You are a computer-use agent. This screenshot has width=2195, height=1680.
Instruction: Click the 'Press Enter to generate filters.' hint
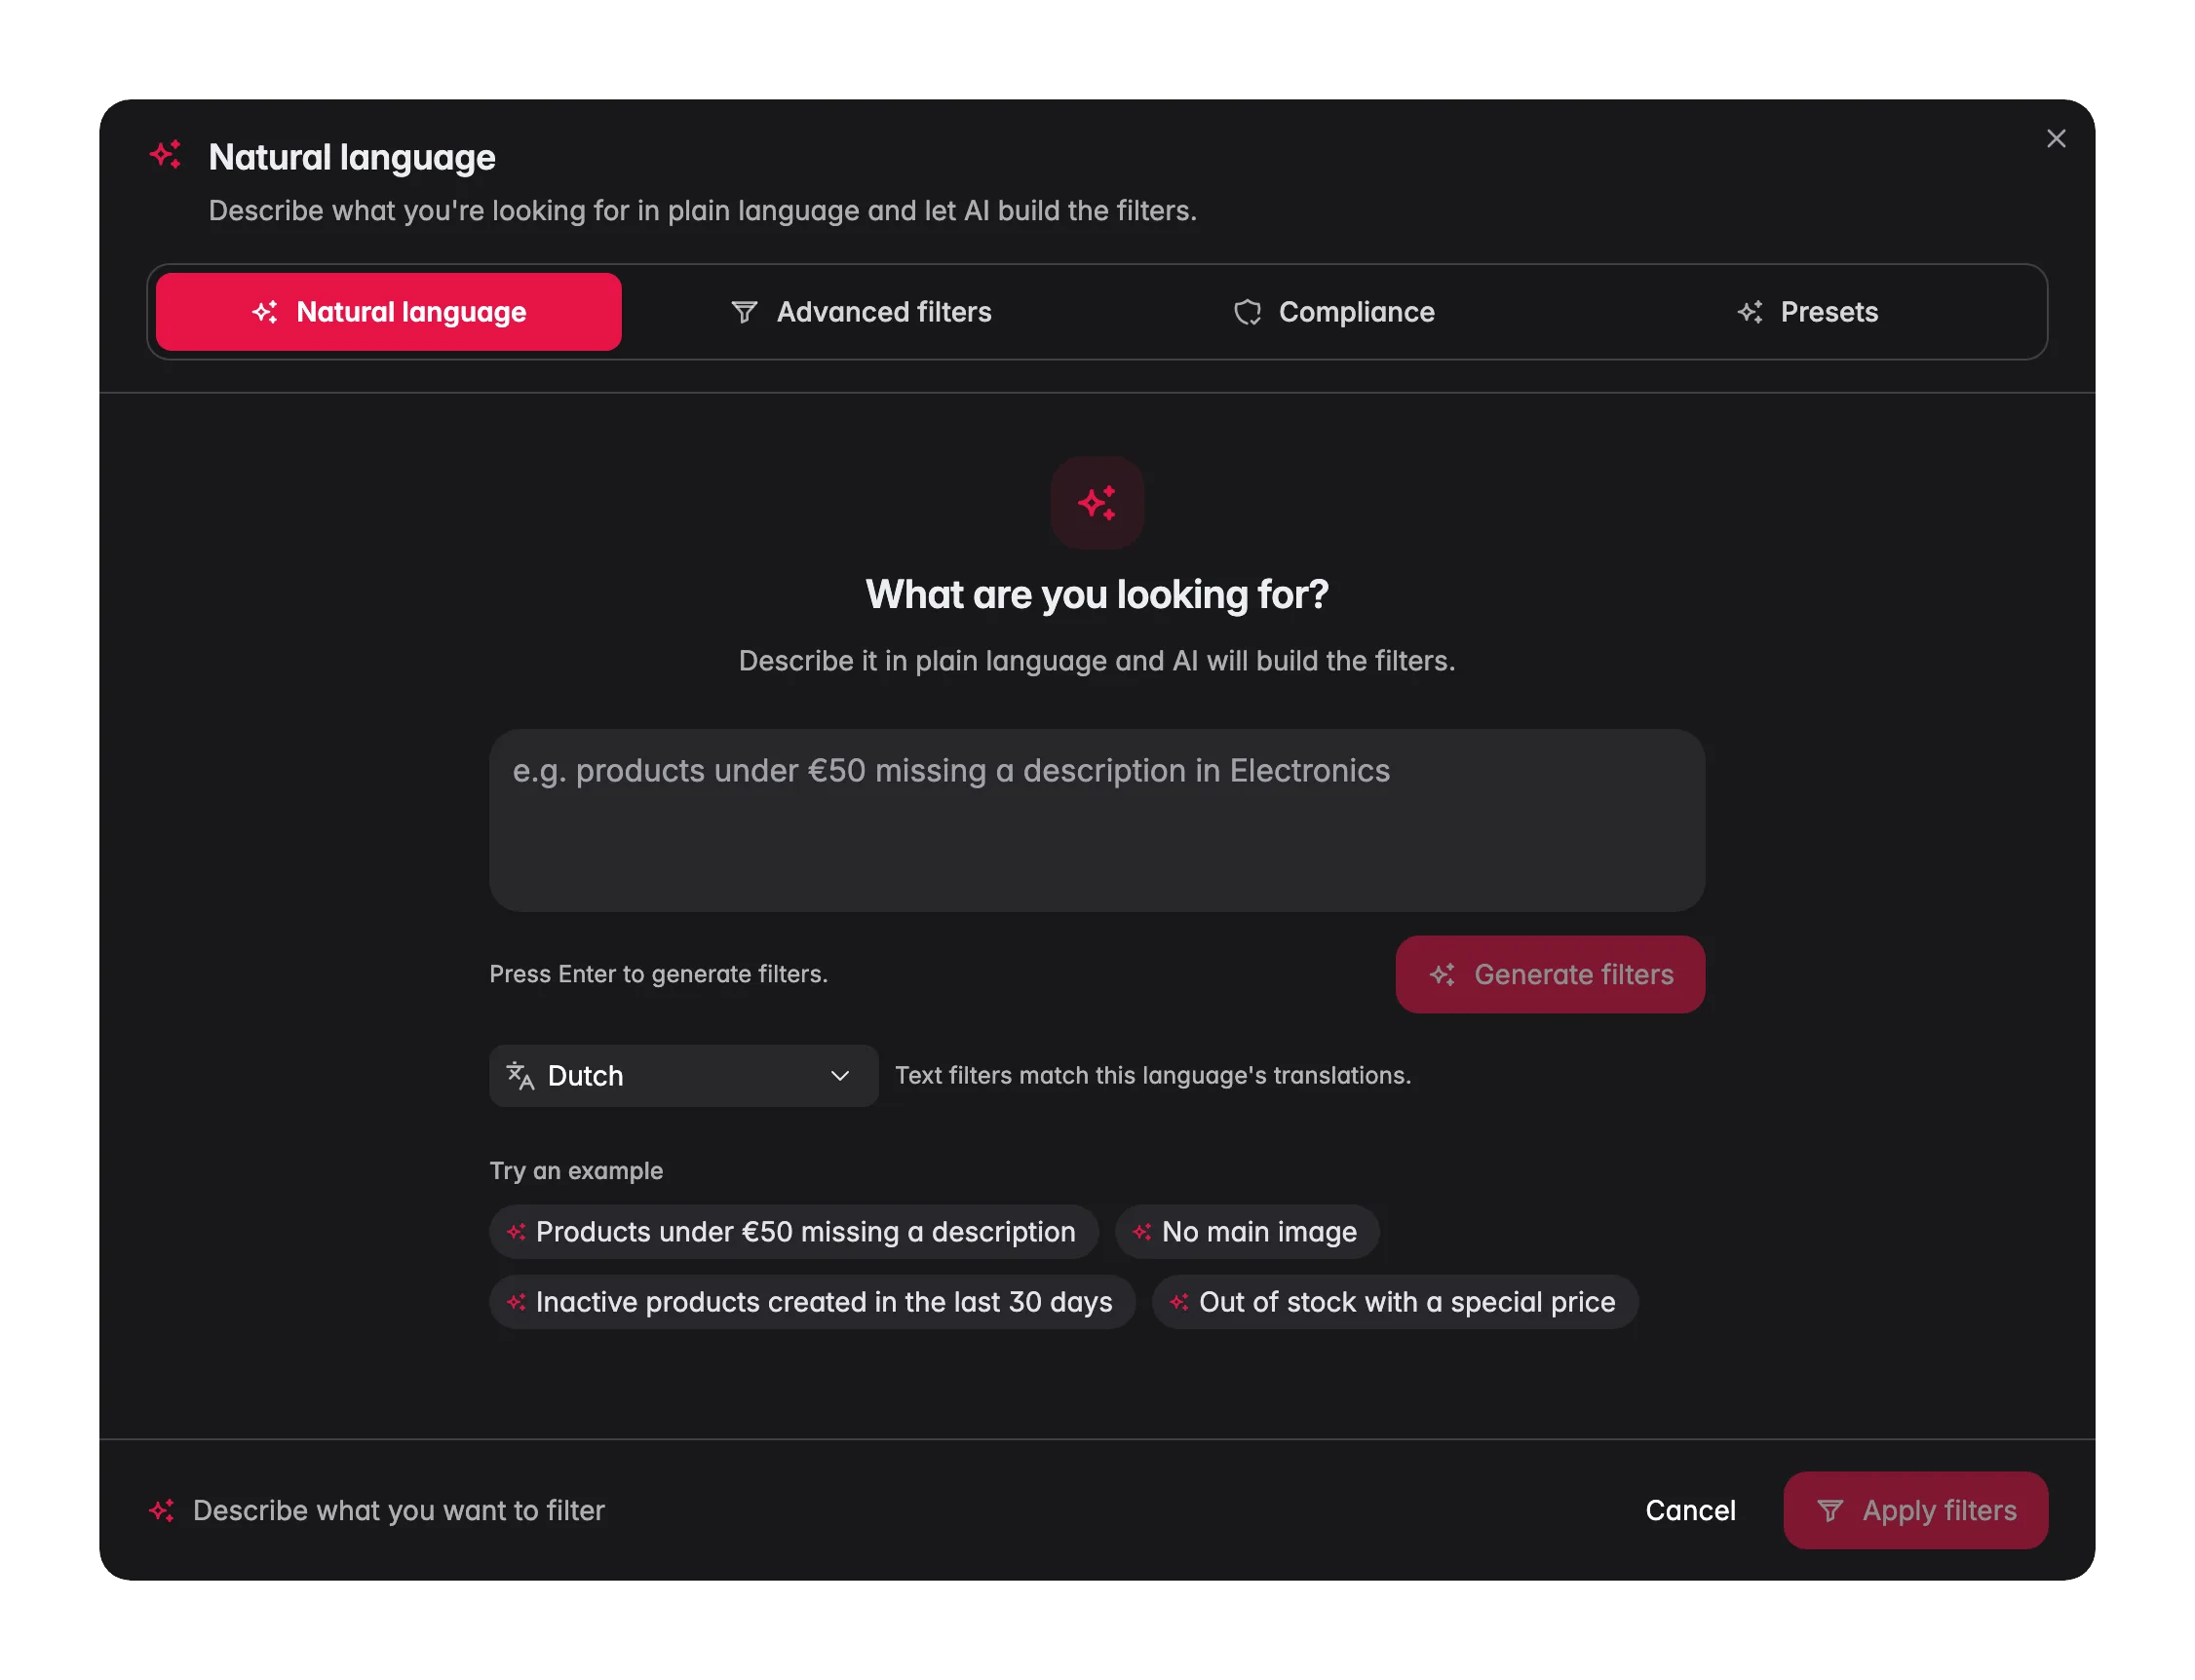(658, 974)
